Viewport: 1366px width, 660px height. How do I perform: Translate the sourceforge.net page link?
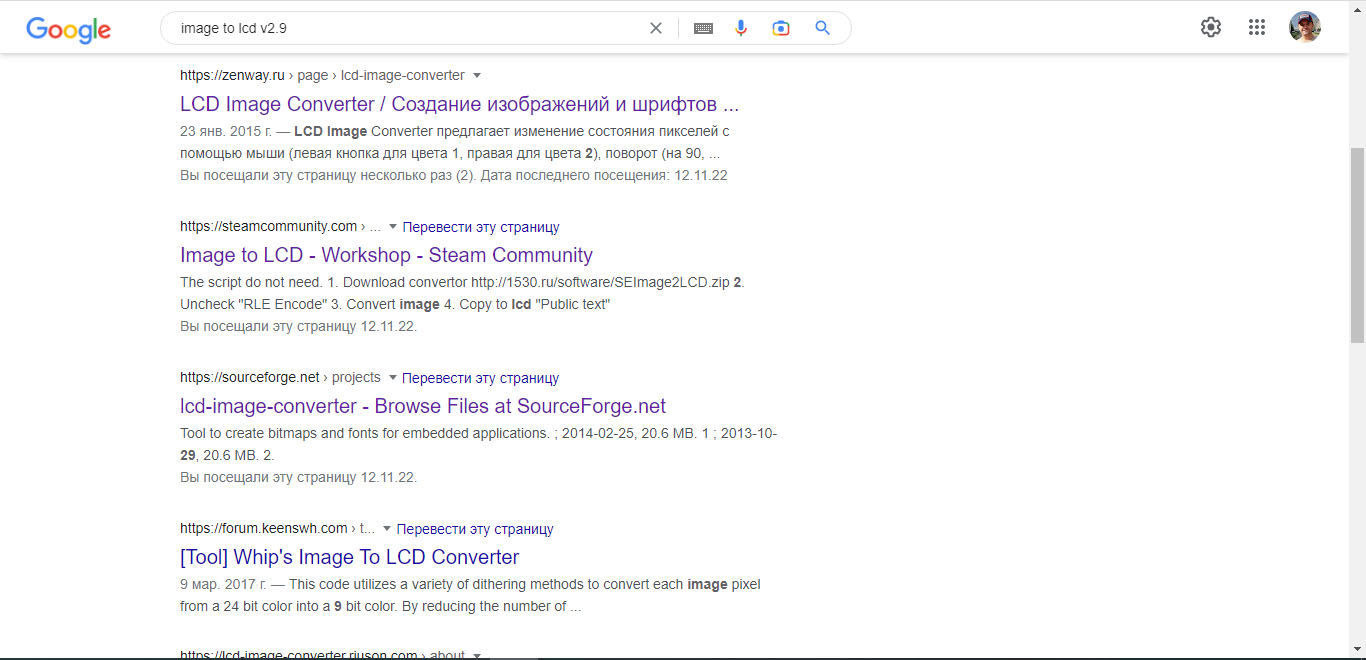tap(481, 378)
